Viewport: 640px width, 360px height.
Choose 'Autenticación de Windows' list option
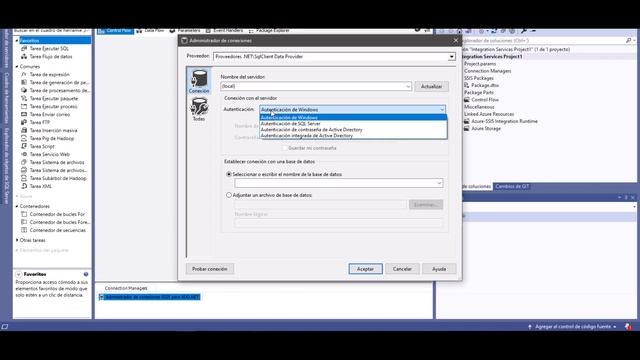click(x=353, y=118)
